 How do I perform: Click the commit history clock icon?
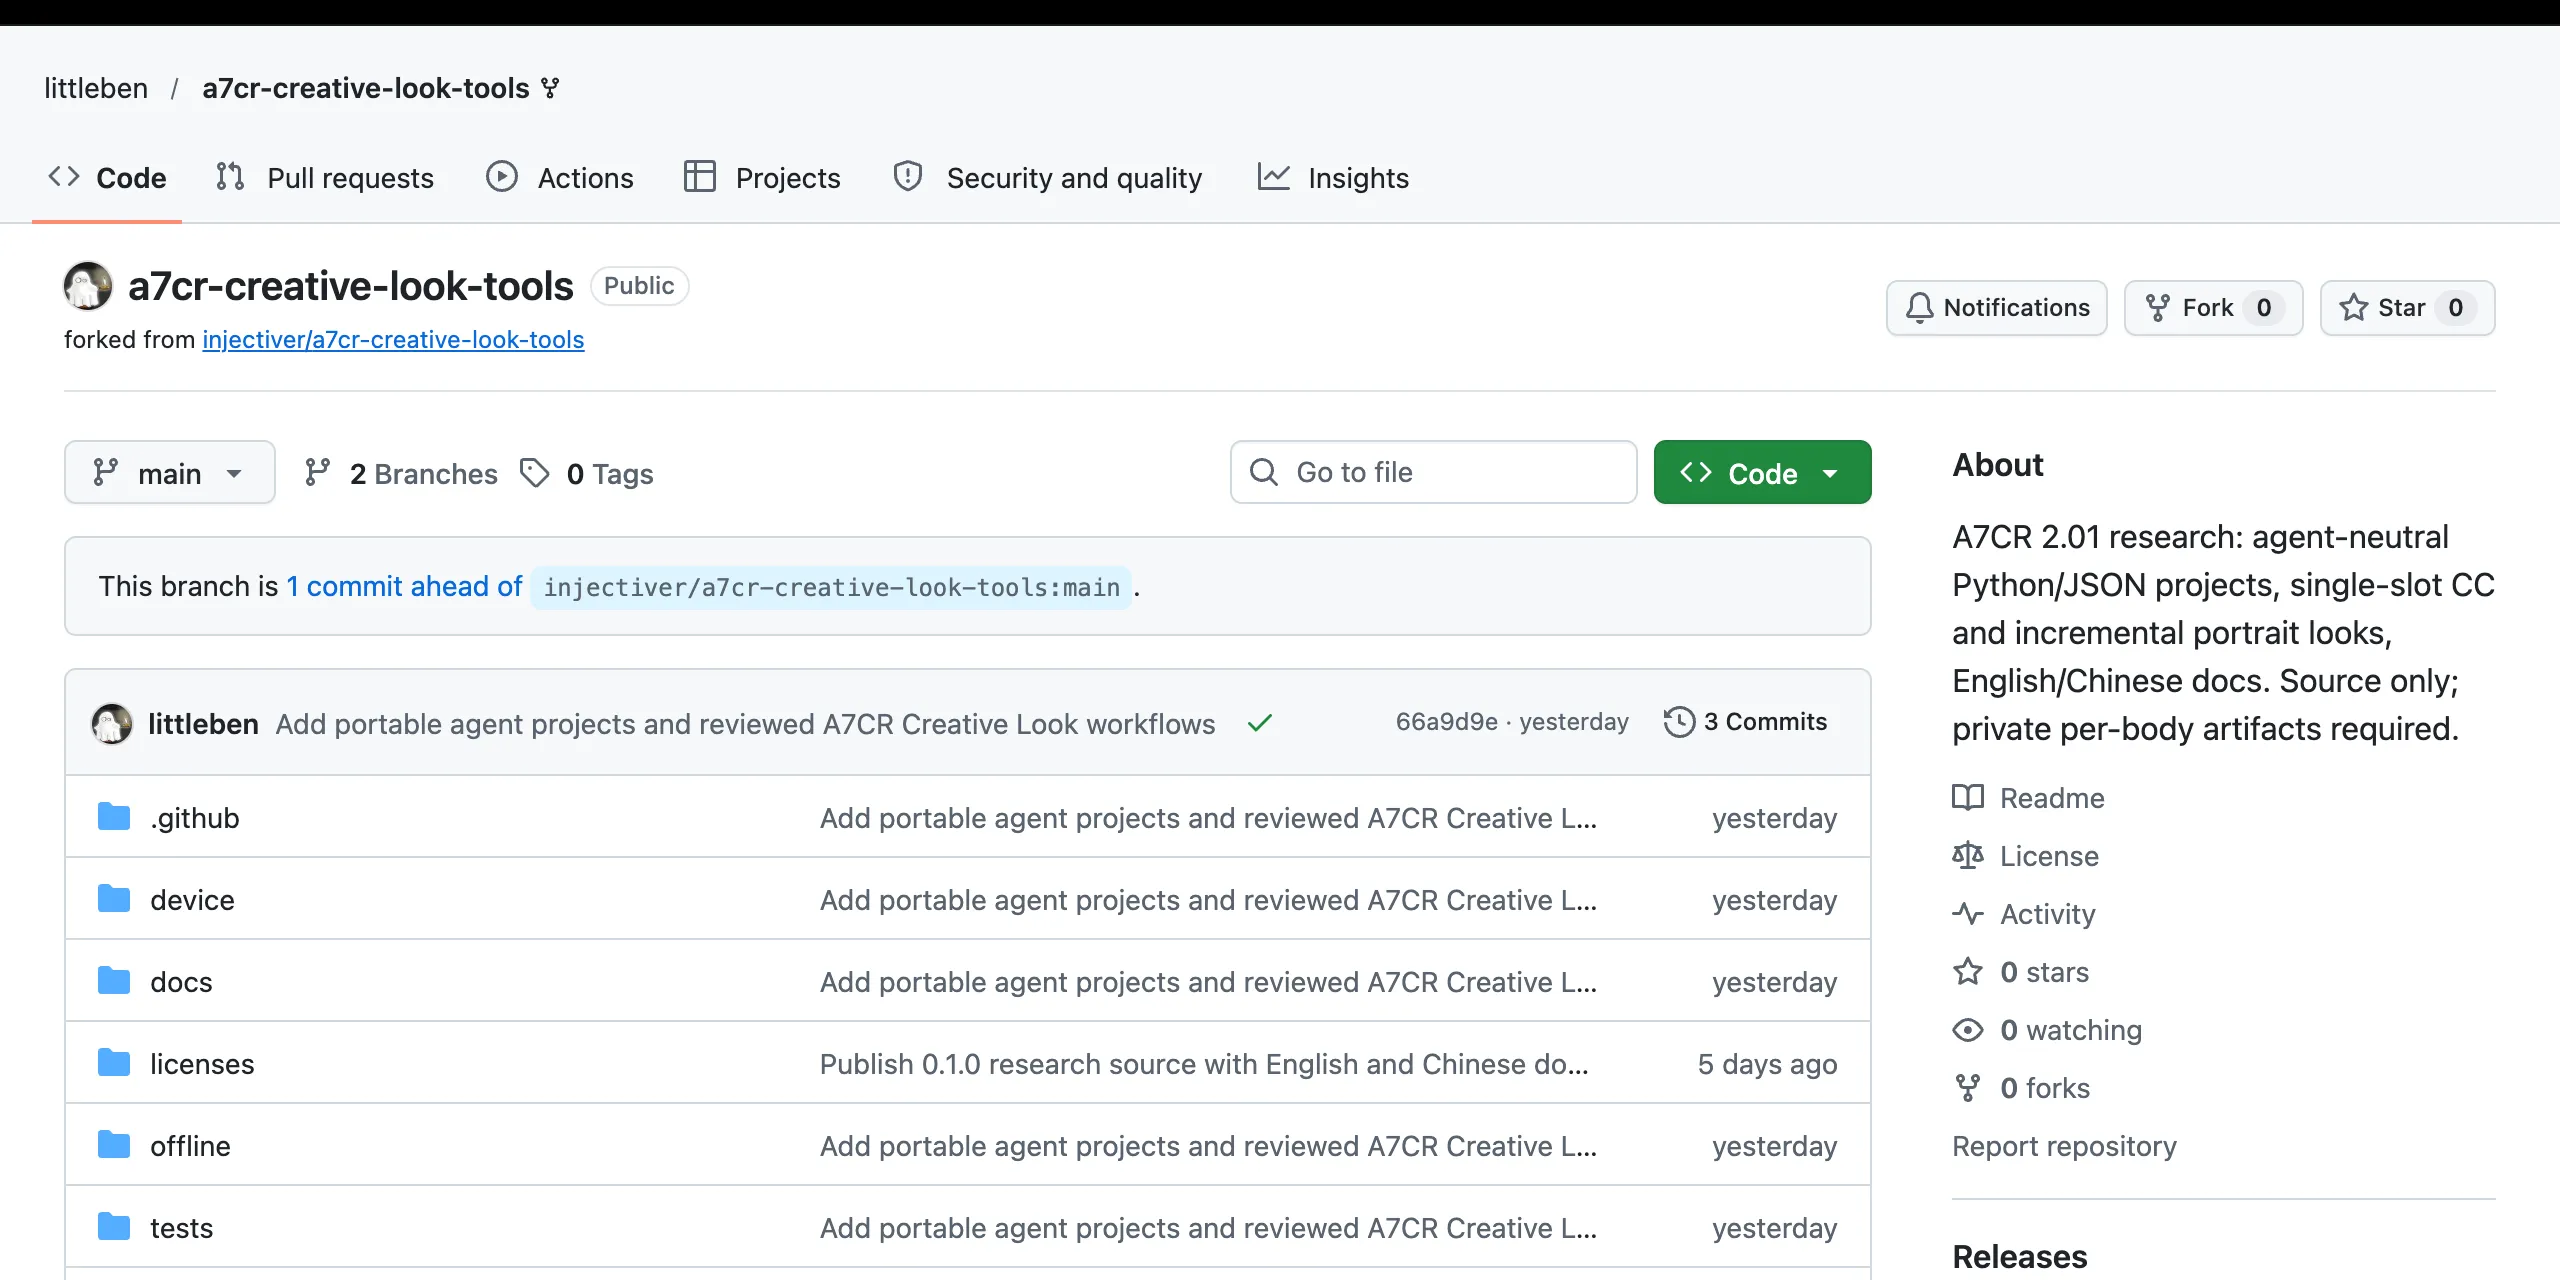pyautogui.click(x=1680, y=722)
